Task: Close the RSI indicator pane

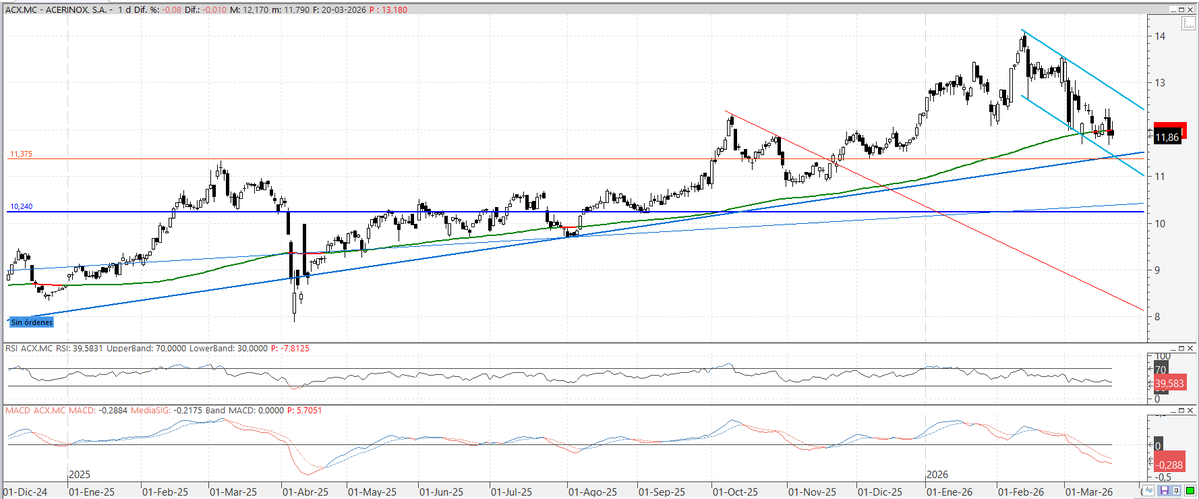Action: click(x=1191, y=348)
